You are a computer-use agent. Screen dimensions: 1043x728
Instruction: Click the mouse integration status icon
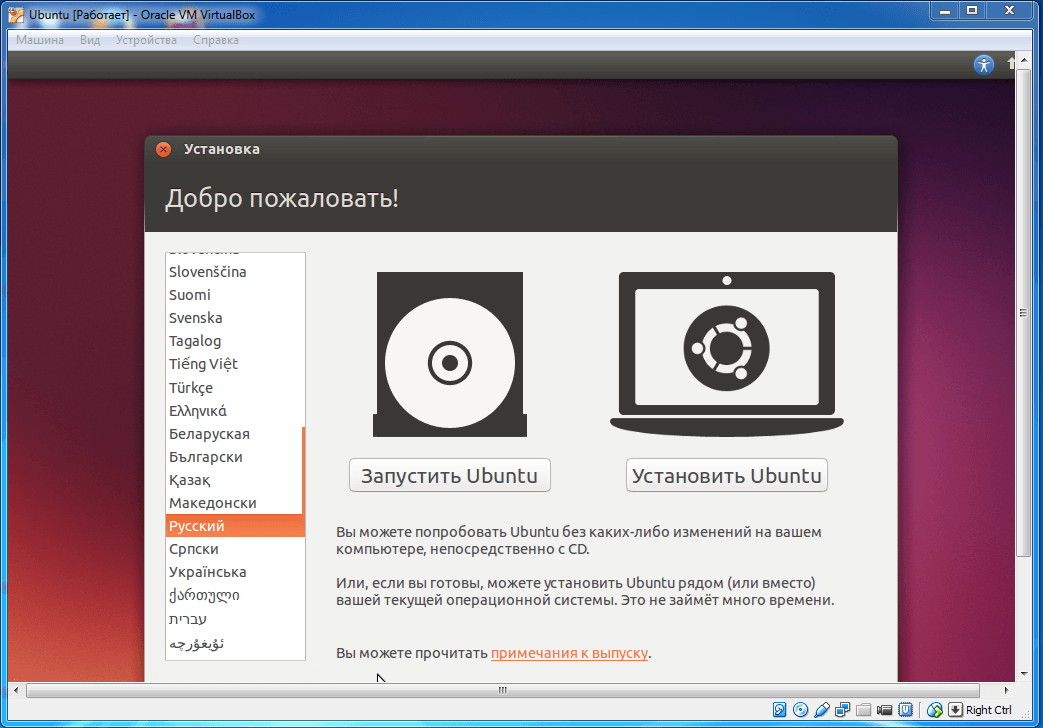935,710
